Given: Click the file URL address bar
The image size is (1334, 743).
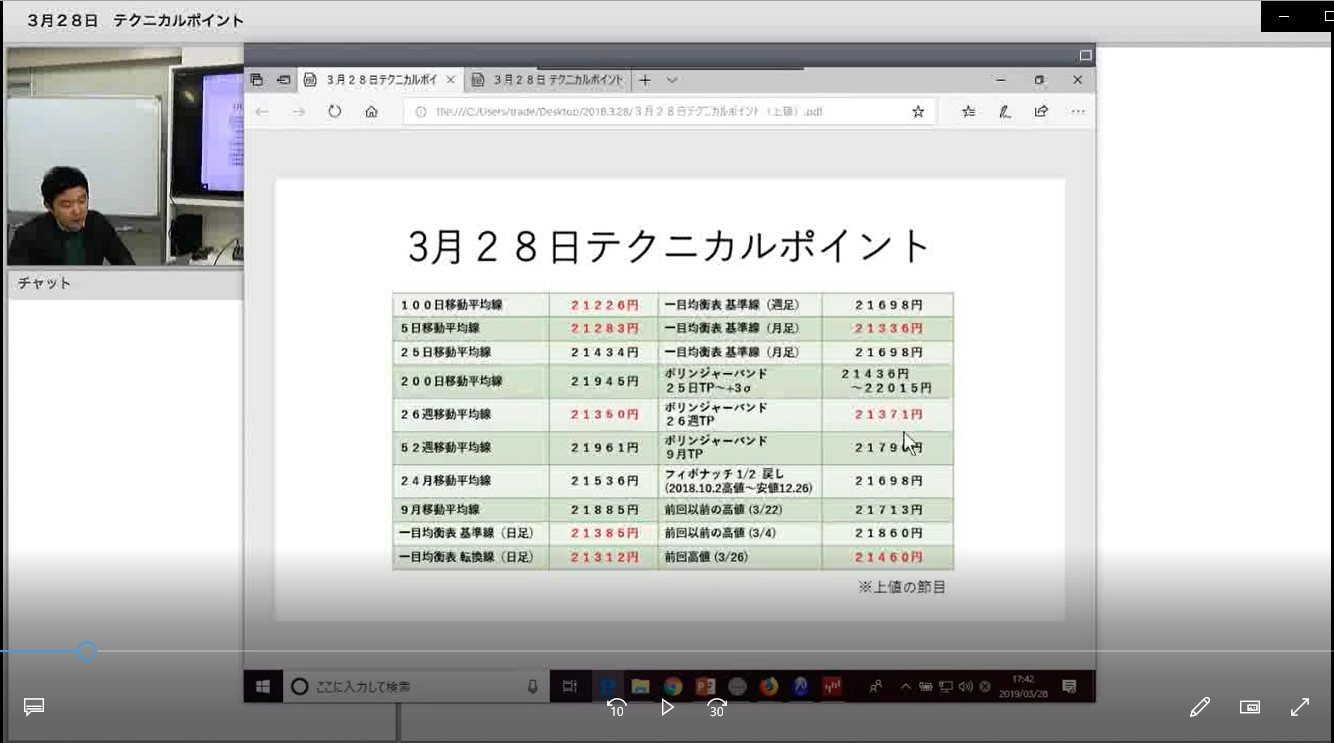Looking at the screenshot, I should point(660,111).
